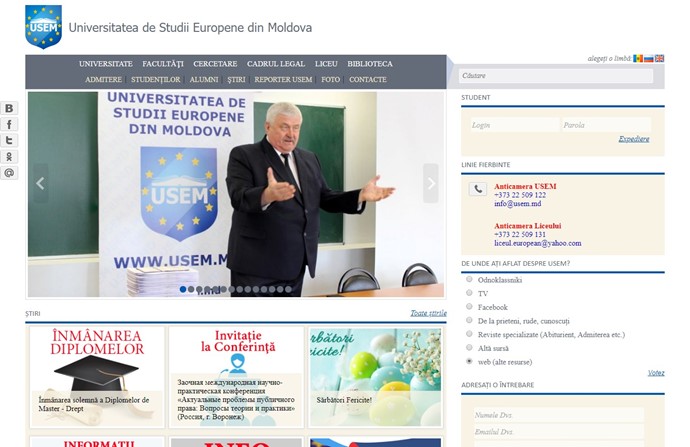This screenshot has height=447, width=690.
Task: Choose English via the UK flag
Action: pos(659,59)
